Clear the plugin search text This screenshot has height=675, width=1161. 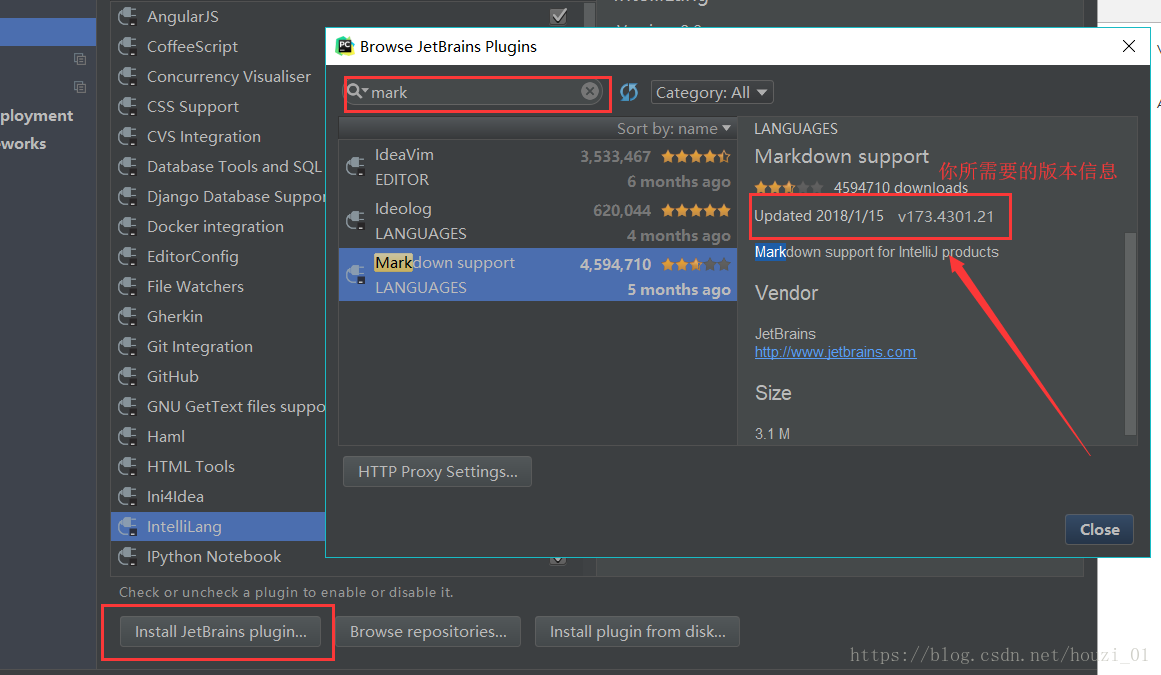coord(589,91)
